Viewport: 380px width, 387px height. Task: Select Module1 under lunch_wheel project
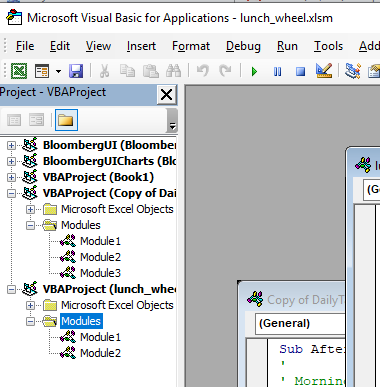click(x=100, y=337)
